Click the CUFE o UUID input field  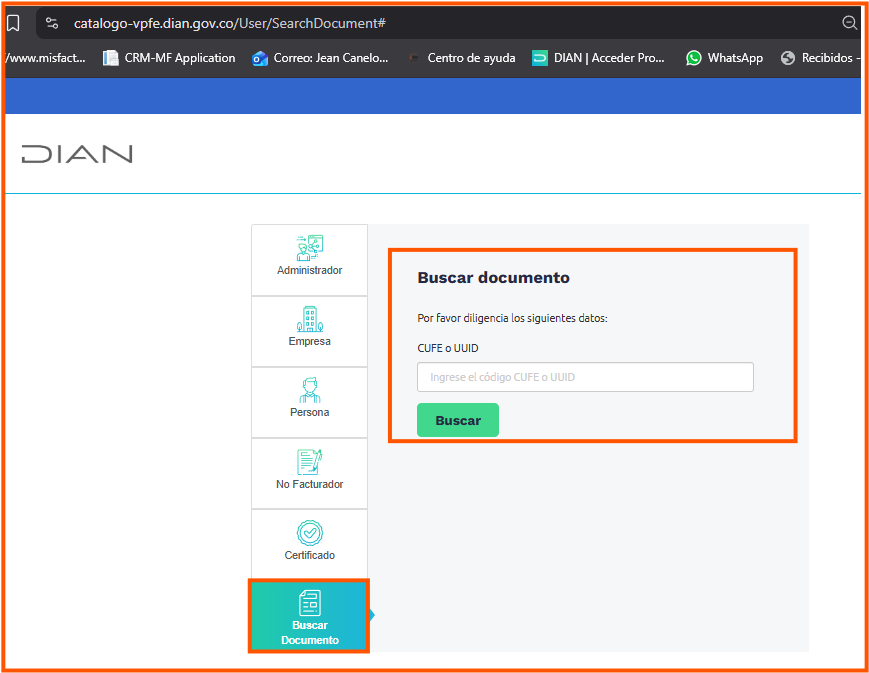585,377
